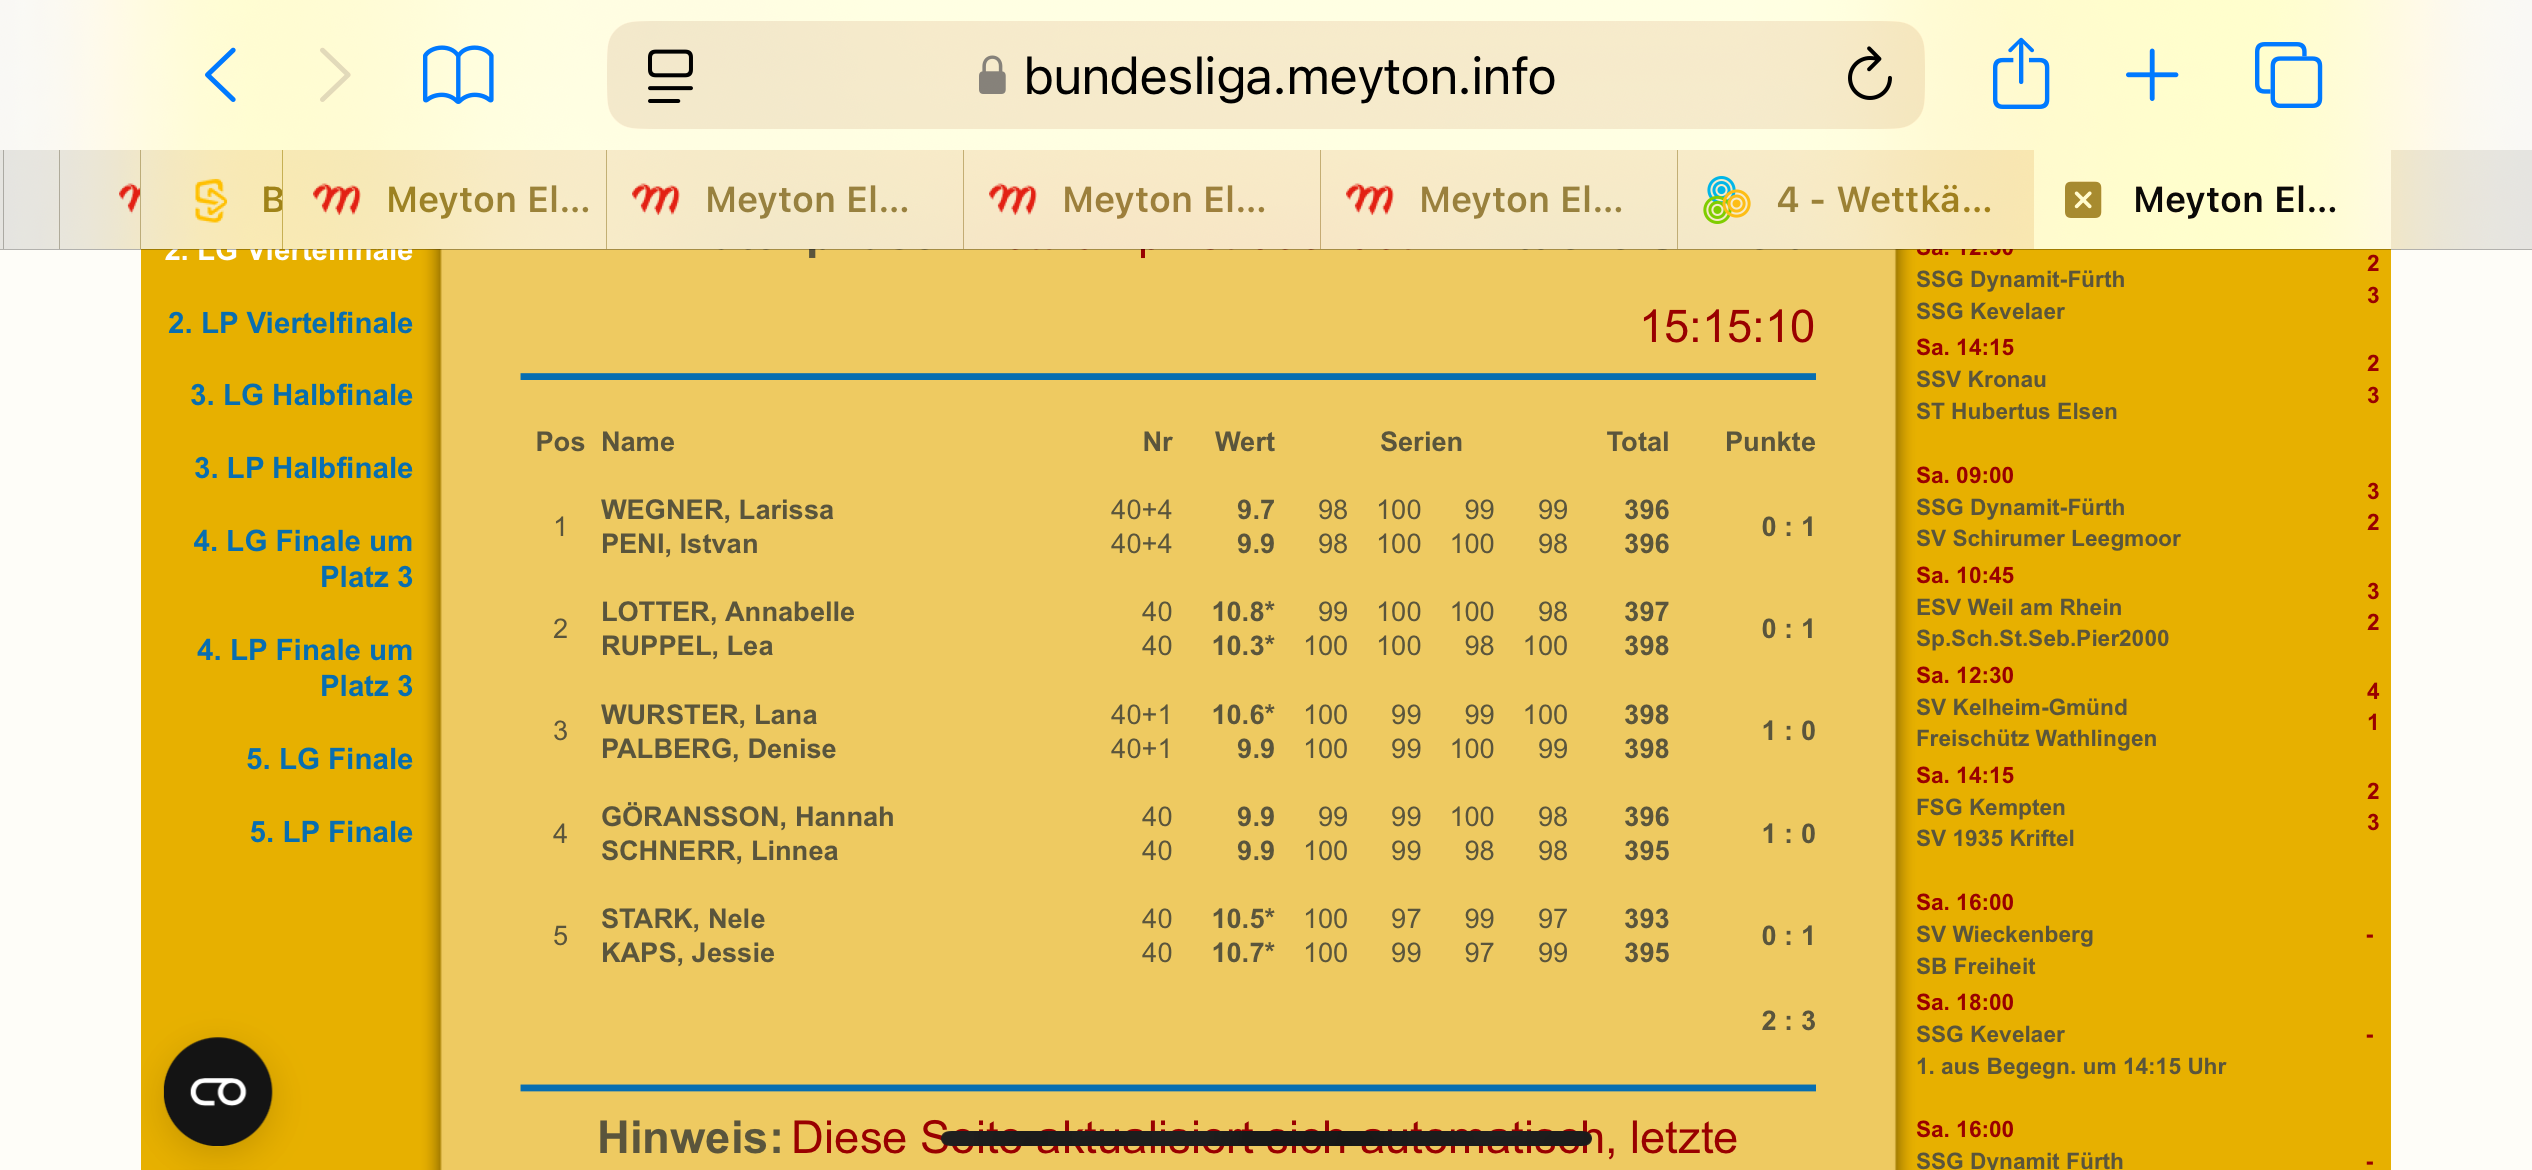This screenshot has height=1170, width=2532.
Task: Open the 2. LP Viertelfinale link
Action: tap(290, 323)
